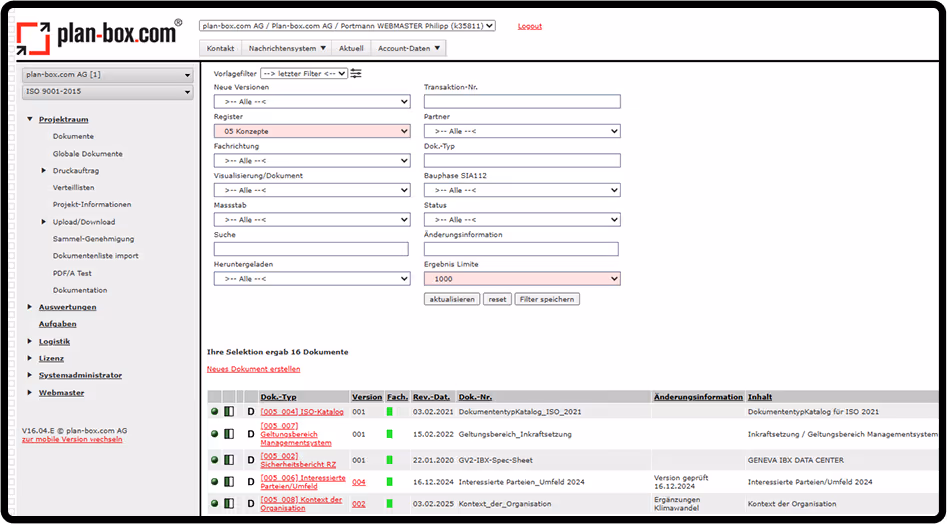Click the D icon in the Interessierte Parteien/Umfeld row
947x524 pixels.
251,482
